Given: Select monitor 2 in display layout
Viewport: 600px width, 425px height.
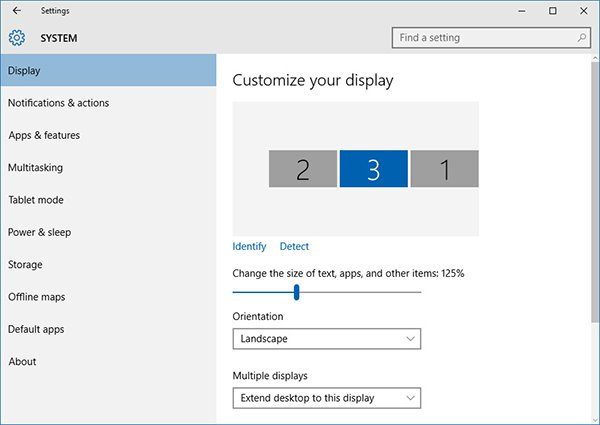Looking at the screenshot, I should pos(302,169).
